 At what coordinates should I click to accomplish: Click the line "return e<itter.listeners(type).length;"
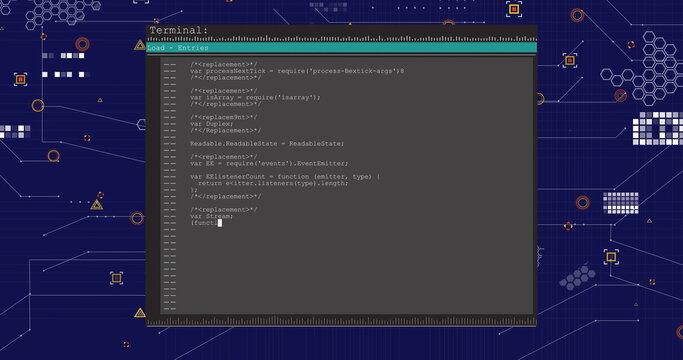point(273,183)
